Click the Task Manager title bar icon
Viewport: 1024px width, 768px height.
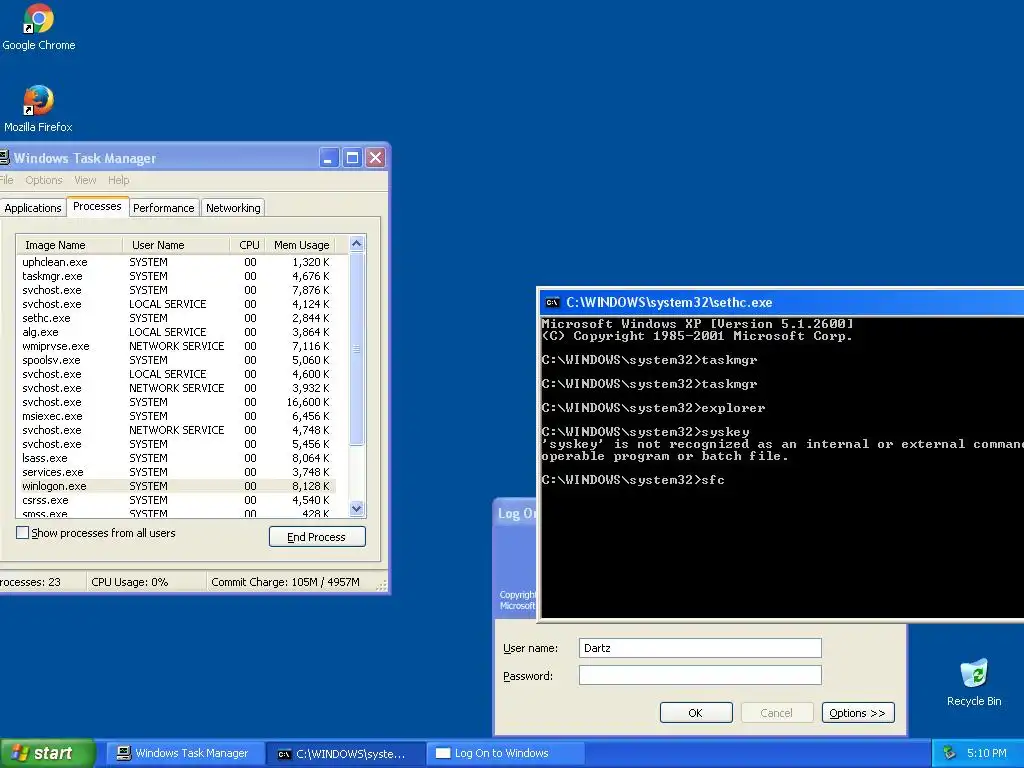pos(4,157)
